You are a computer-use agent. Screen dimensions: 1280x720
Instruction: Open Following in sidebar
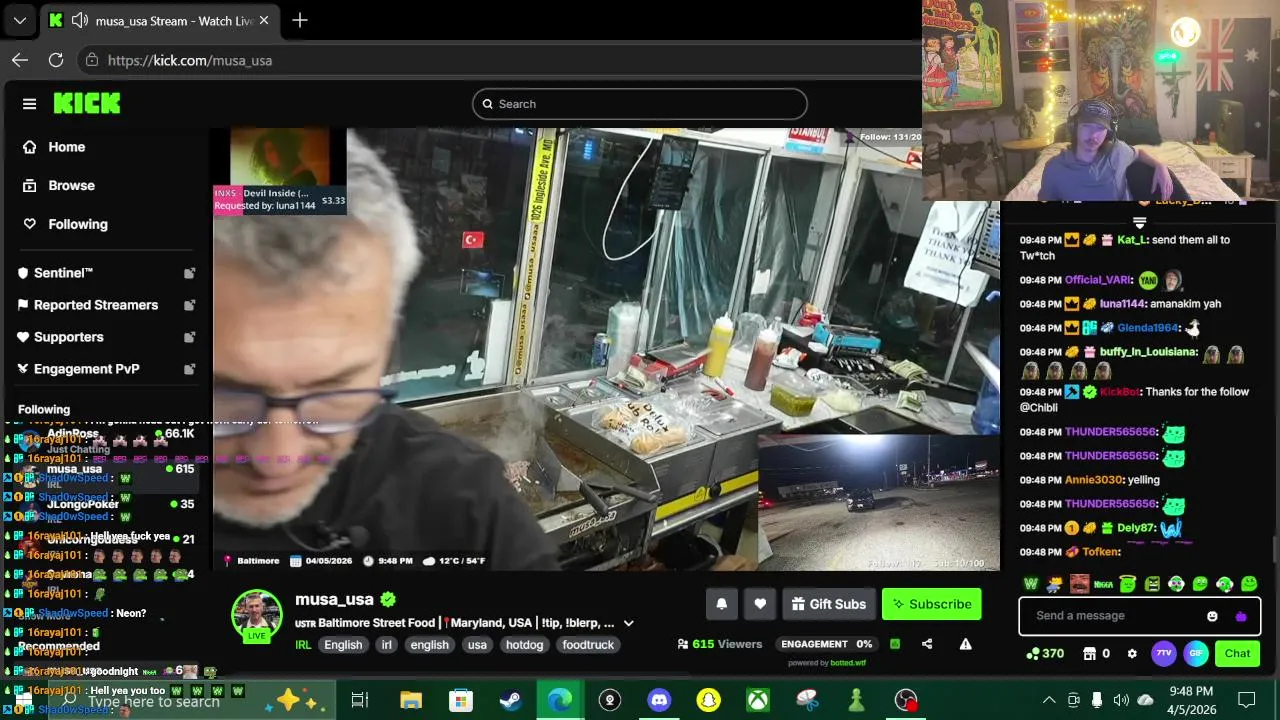point(66,225)
